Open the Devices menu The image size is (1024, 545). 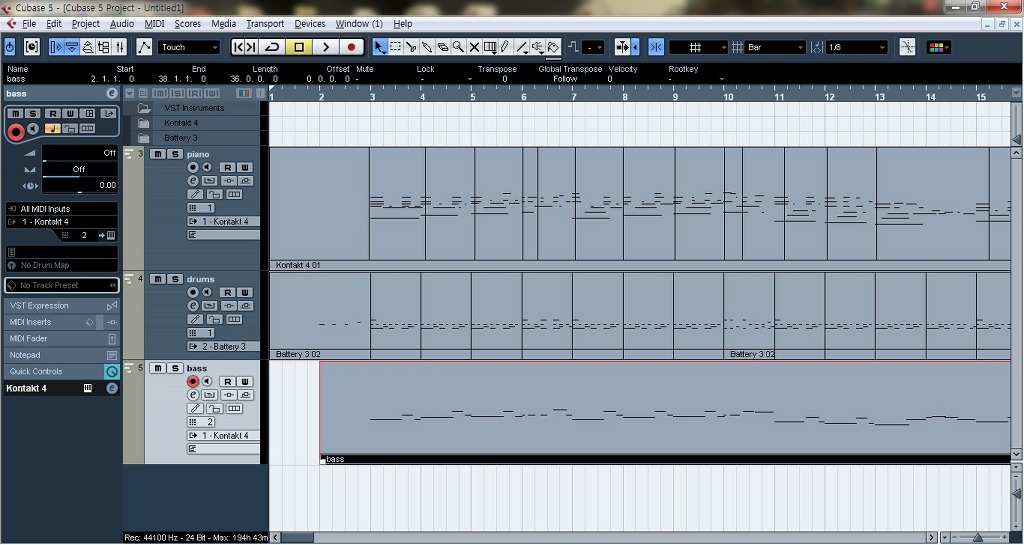310,23
